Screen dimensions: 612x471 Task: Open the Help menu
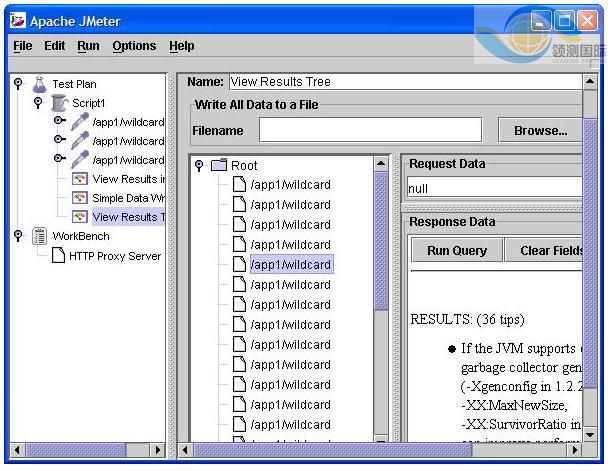[x=181, y=46]
